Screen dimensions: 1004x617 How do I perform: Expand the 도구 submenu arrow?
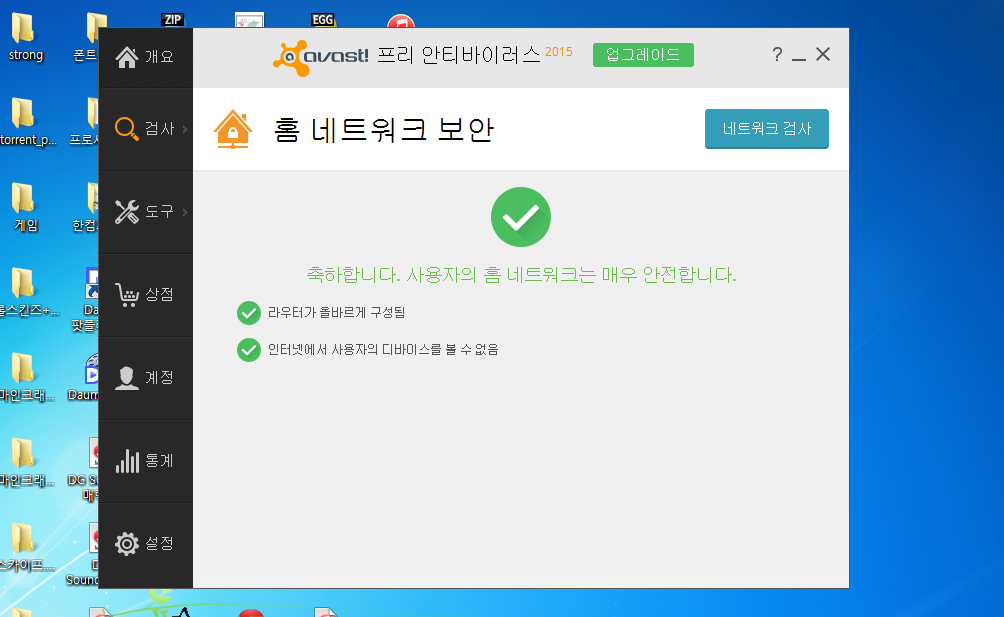(185, 212)
